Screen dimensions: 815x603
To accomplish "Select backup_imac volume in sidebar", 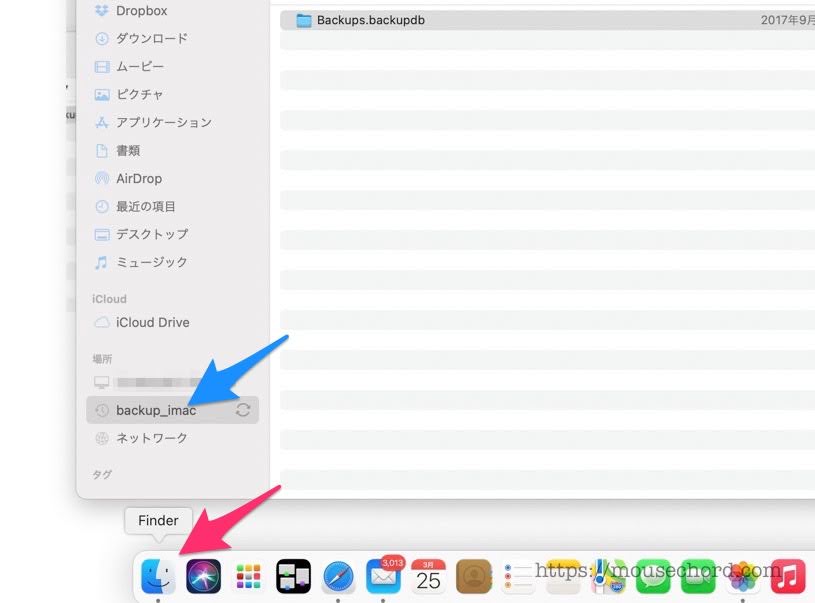I will tap(173, 410).
